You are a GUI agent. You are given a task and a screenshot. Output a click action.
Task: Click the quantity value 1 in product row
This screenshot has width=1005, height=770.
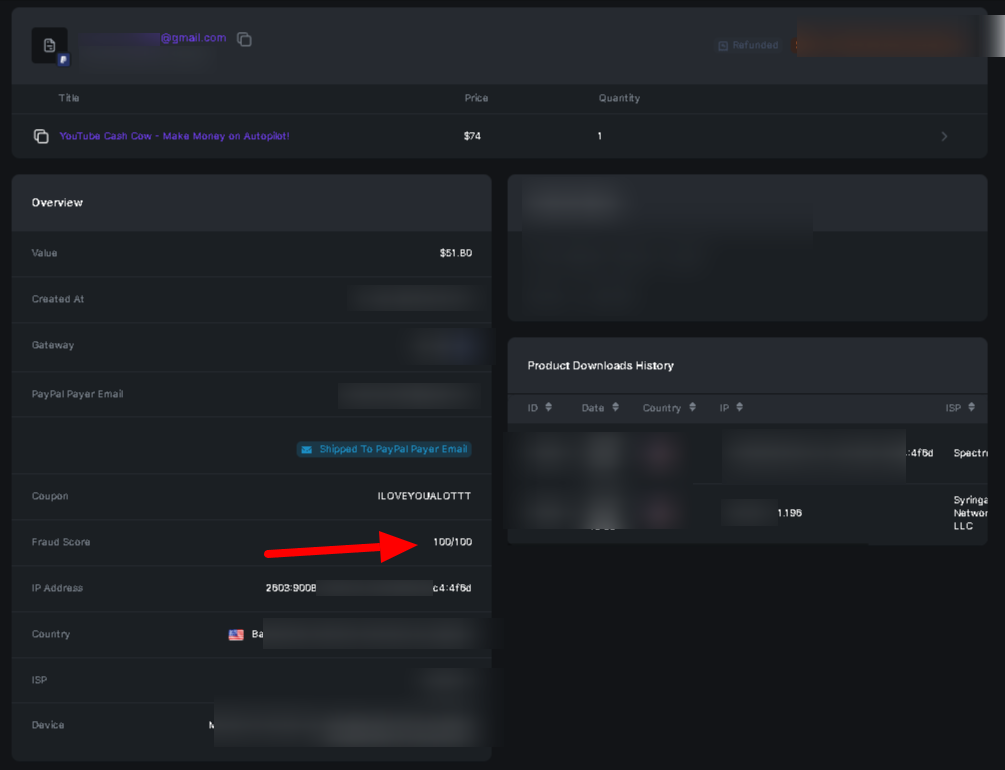point(600,136)
